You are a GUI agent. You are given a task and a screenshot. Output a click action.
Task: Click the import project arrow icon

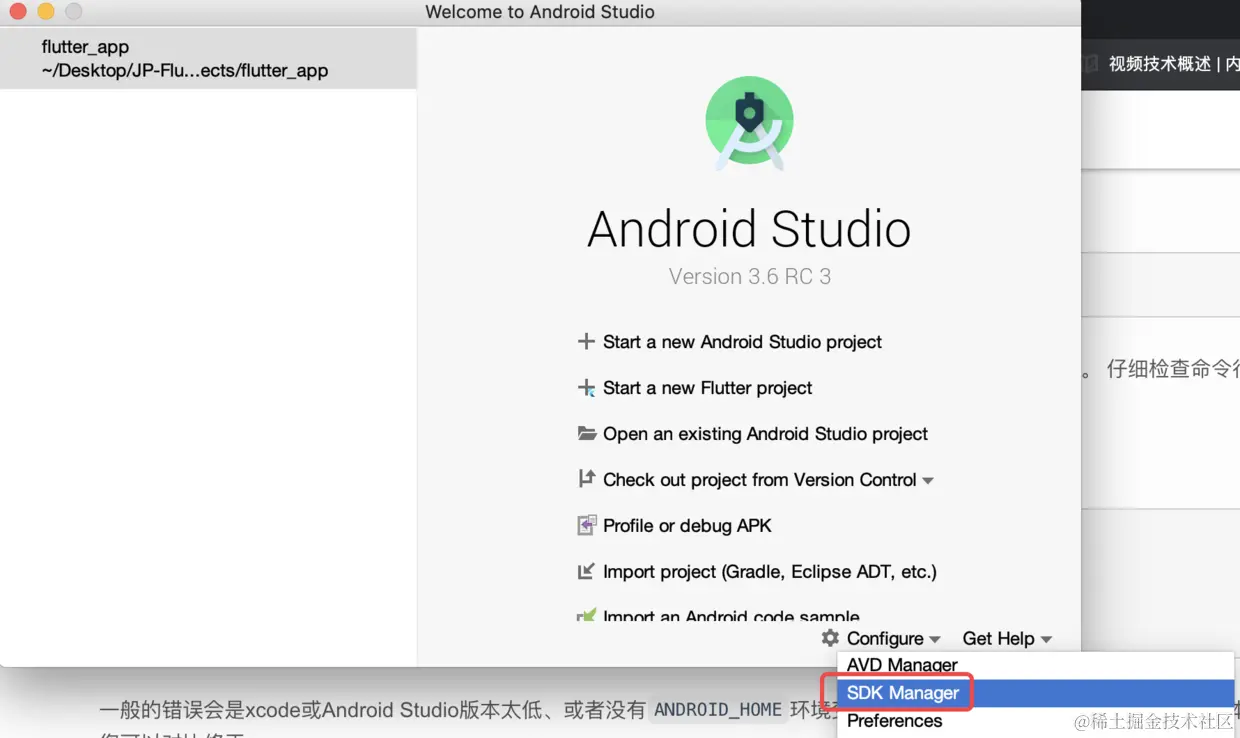[586, 572]
